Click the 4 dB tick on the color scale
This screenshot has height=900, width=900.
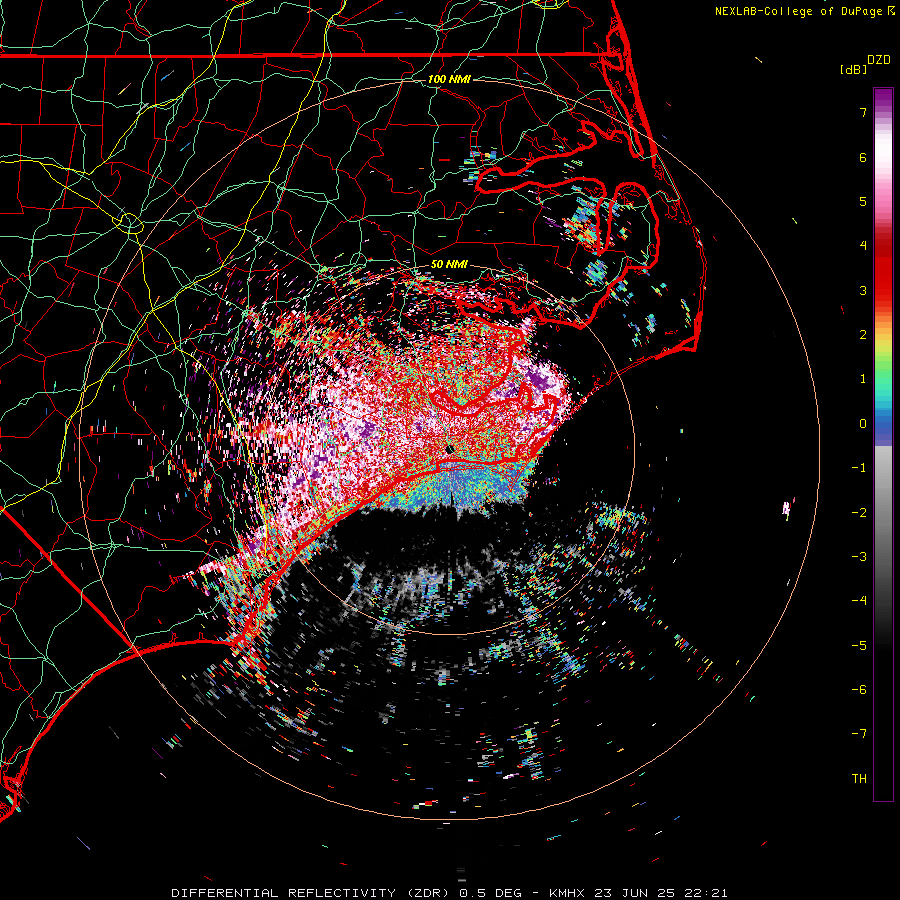pyautogui.click(x=863, y=246)
